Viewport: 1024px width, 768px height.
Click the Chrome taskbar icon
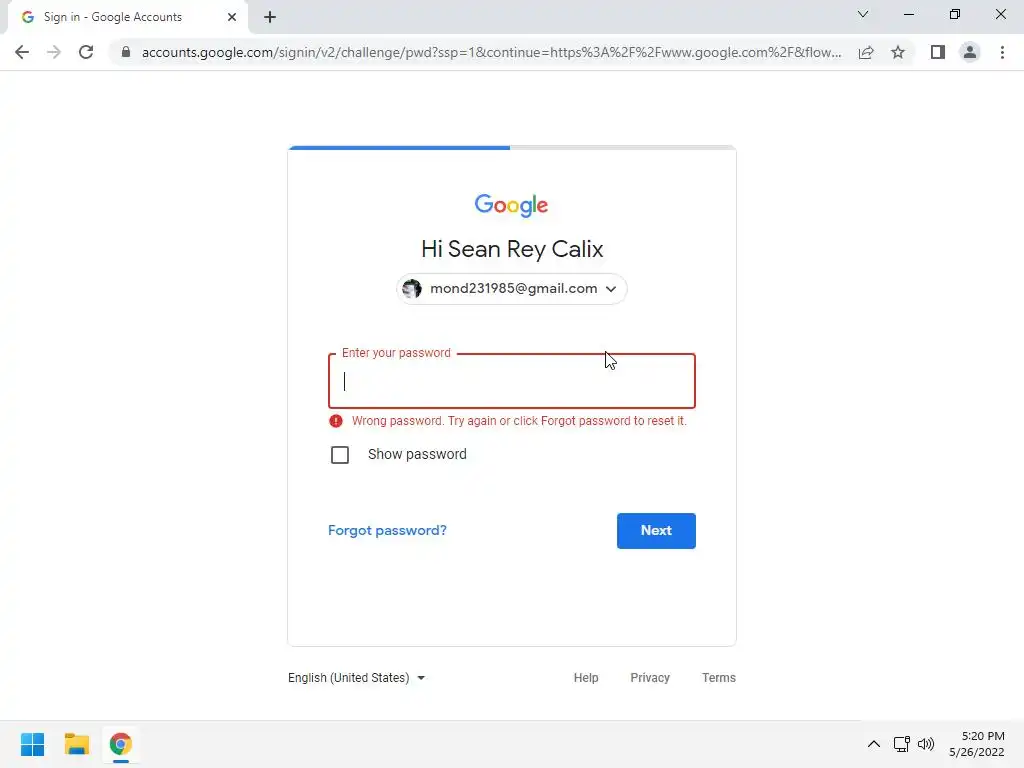[120, 744]
